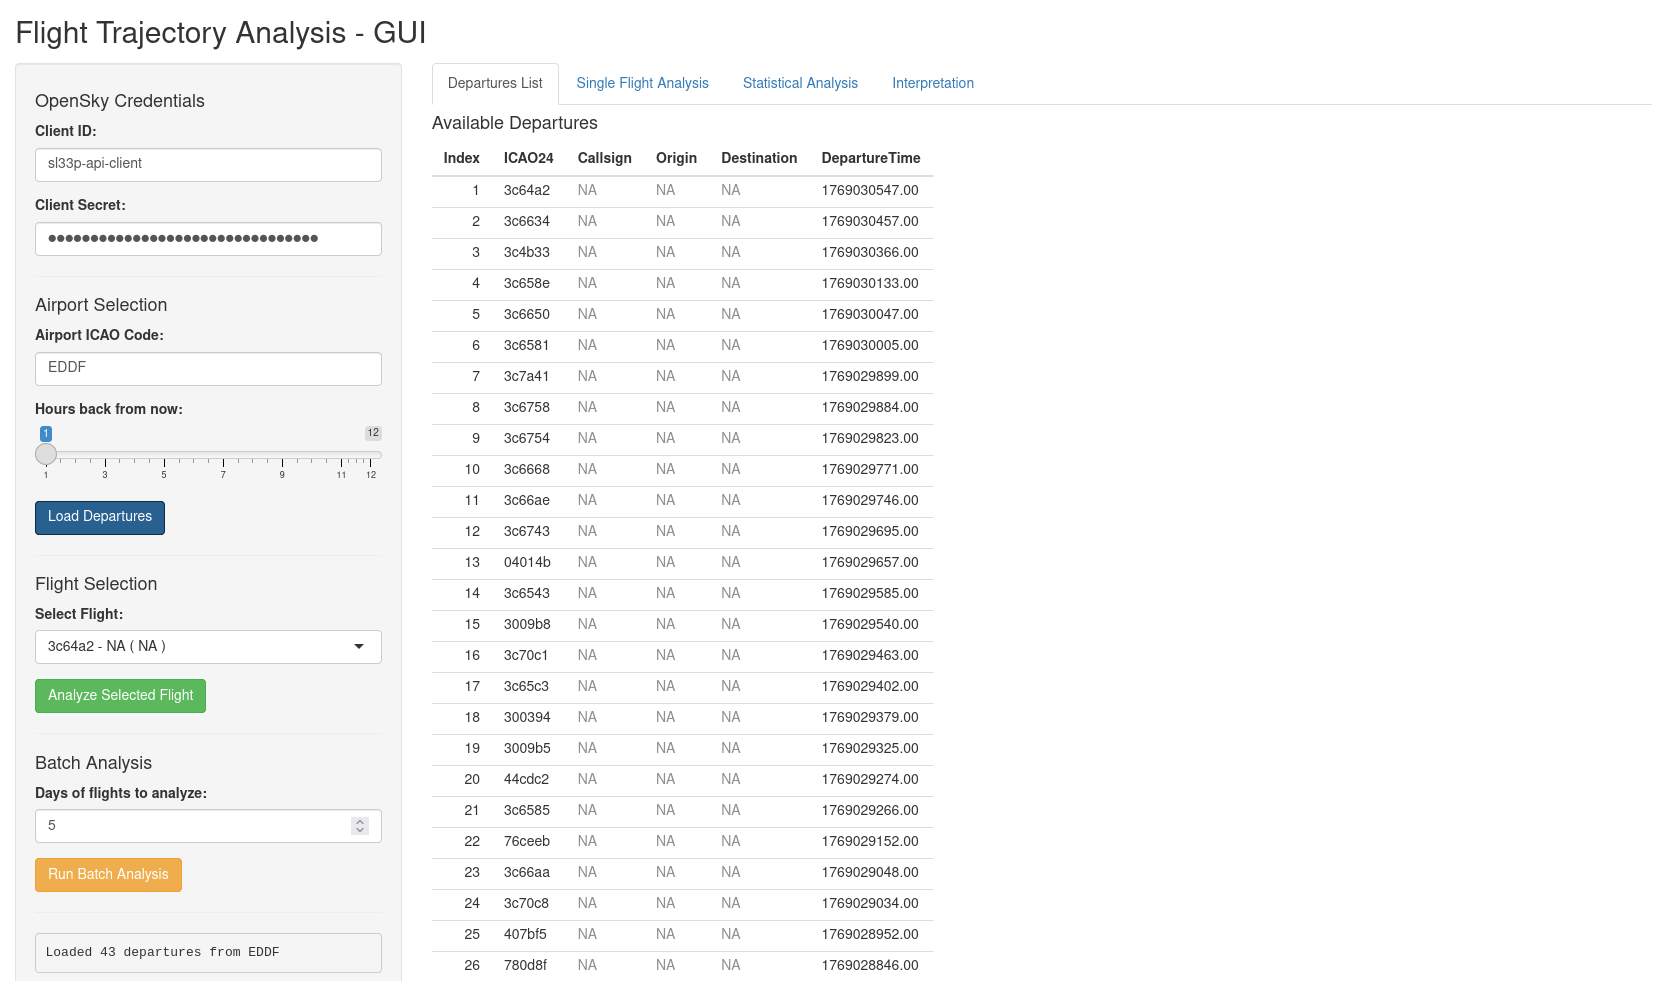This screenshot has height=981, width=1667.
Task: Click the ICAO24 column header
Action: tap(528, 158)
